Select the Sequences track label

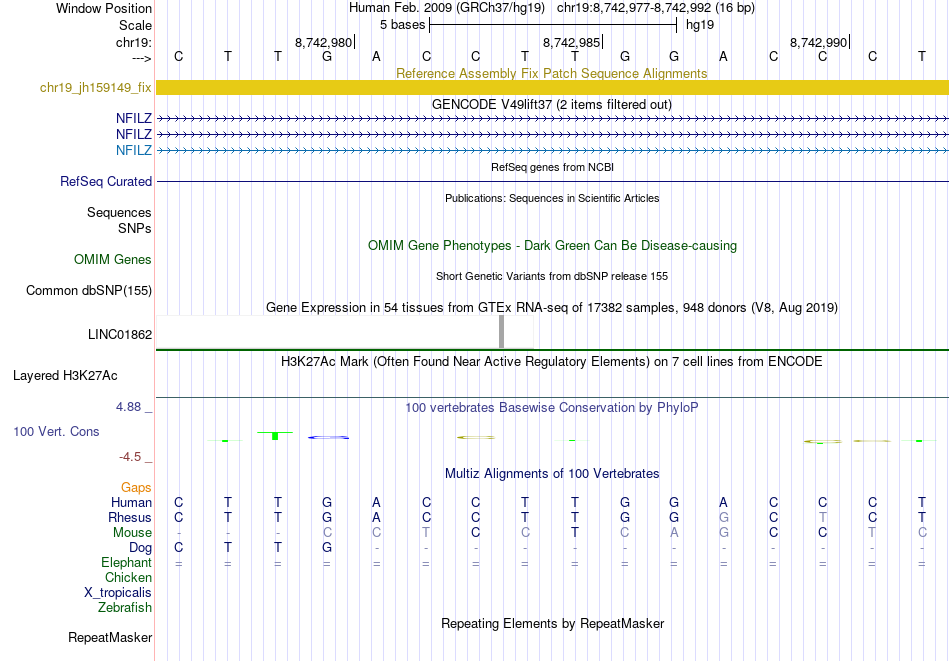[x=119, y=212]
